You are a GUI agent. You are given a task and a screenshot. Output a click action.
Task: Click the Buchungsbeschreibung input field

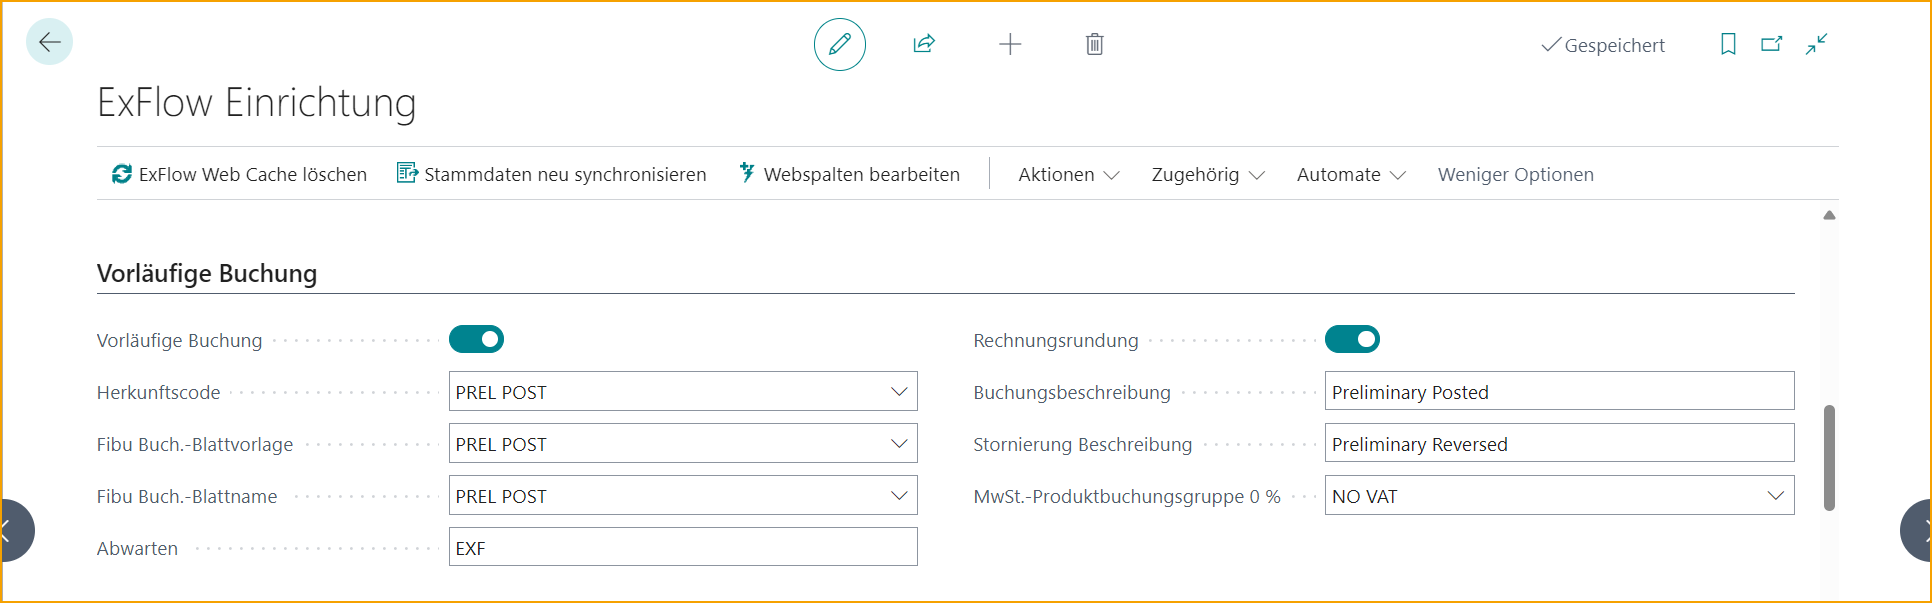click(x=1559, y=391)
